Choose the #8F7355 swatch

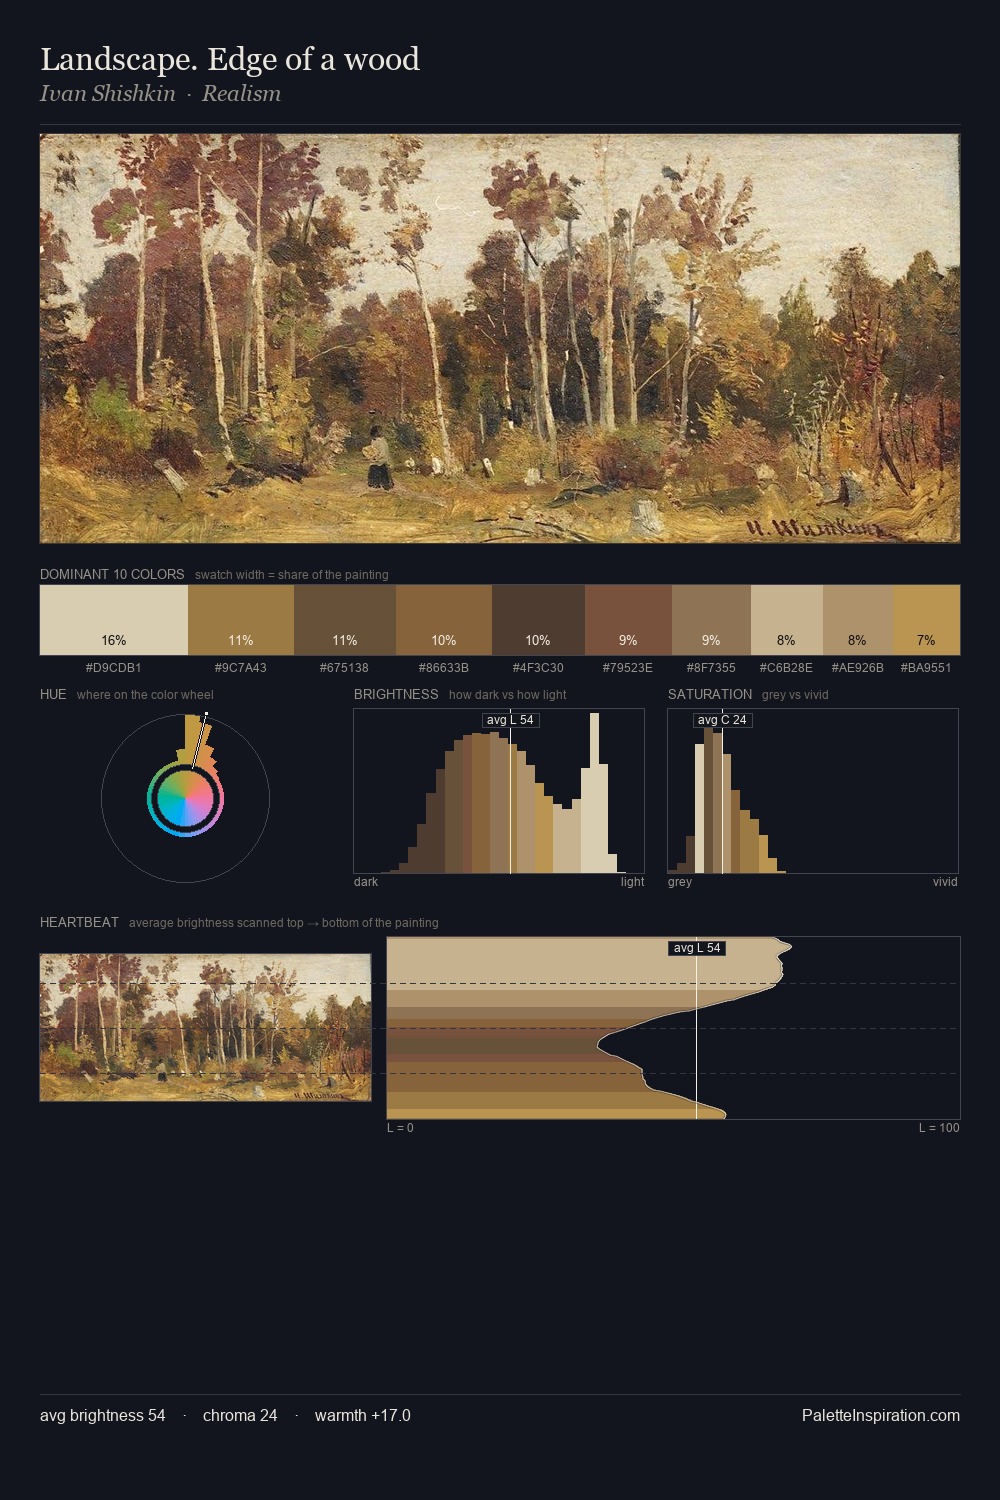click(x=711, y=620)
